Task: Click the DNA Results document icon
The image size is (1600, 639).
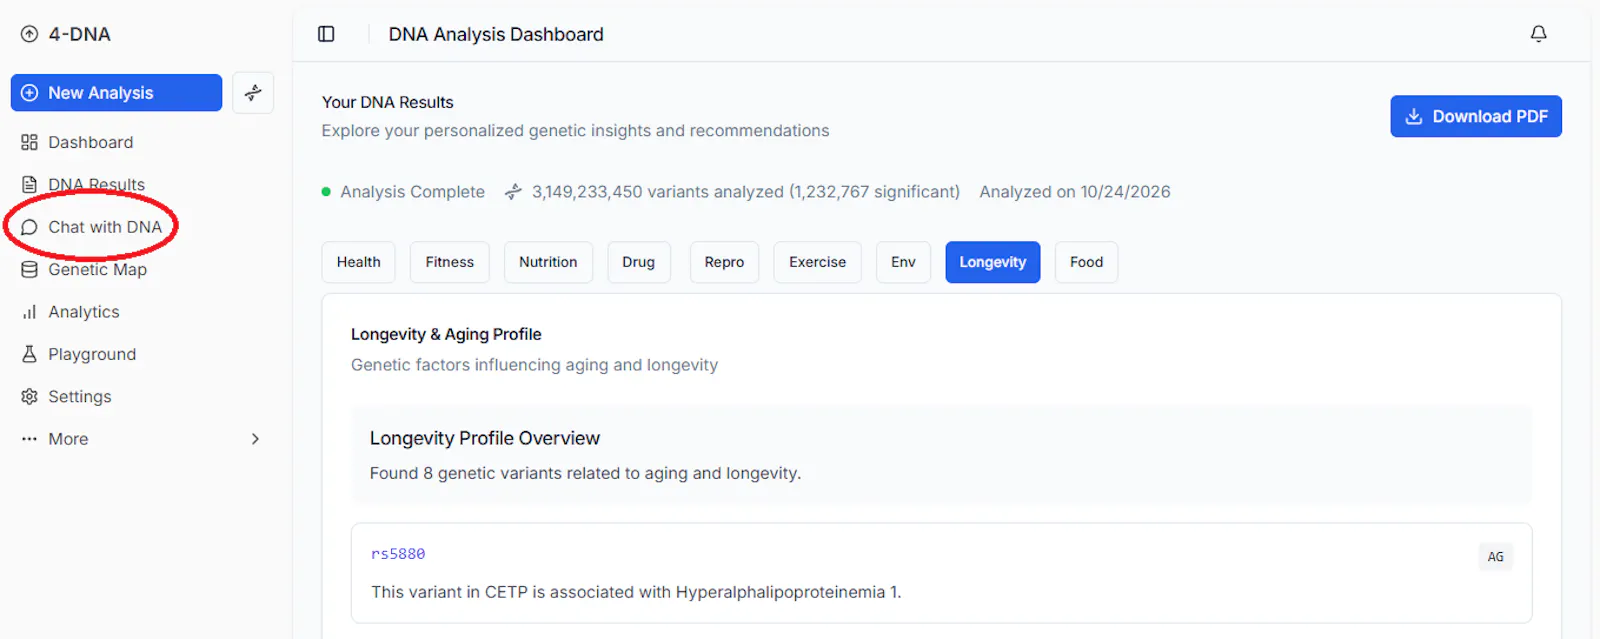Action: click(29, 185)
